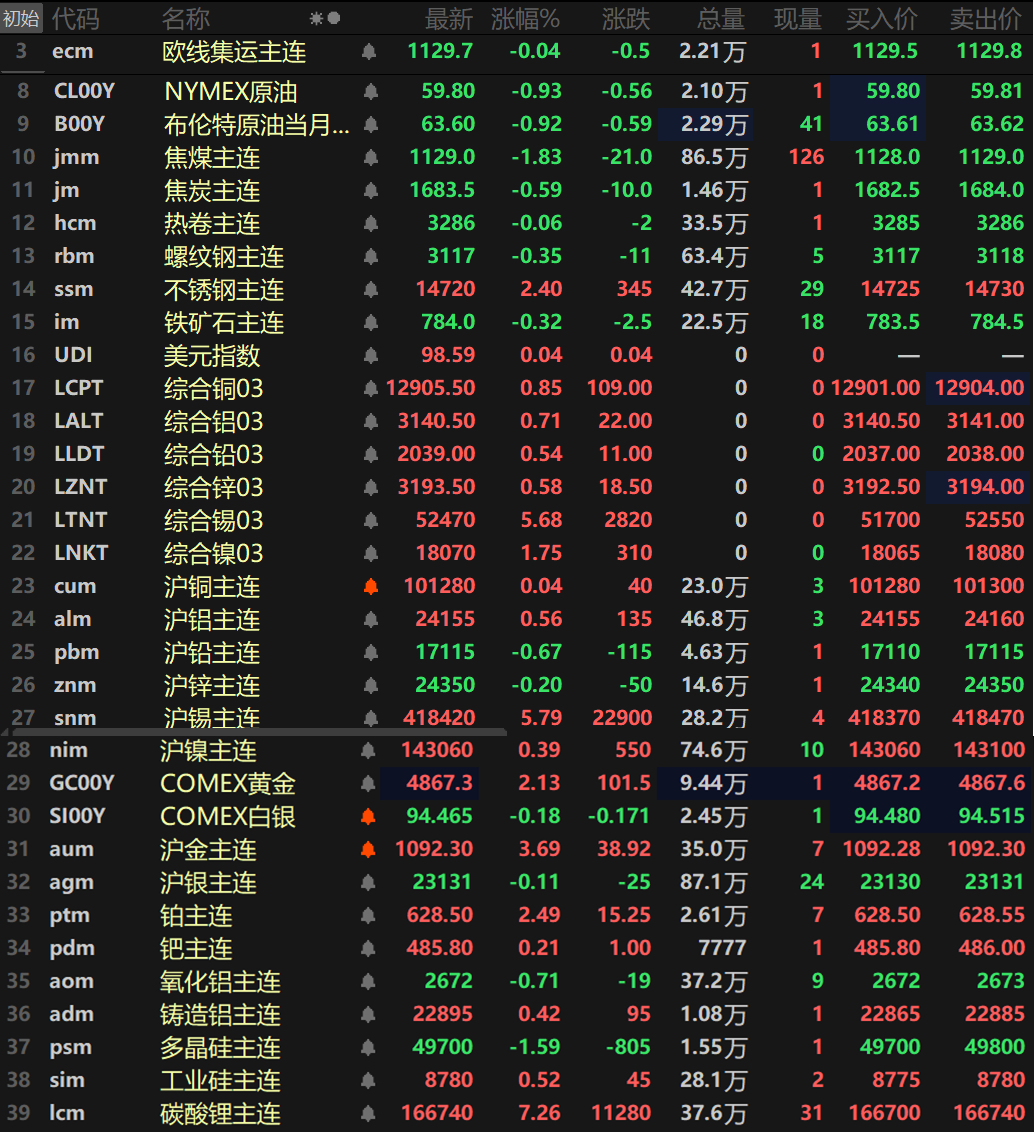1034x1132 pixels.
Task: Click the bell icon for 铂主连
Action: tap(368, 916)
